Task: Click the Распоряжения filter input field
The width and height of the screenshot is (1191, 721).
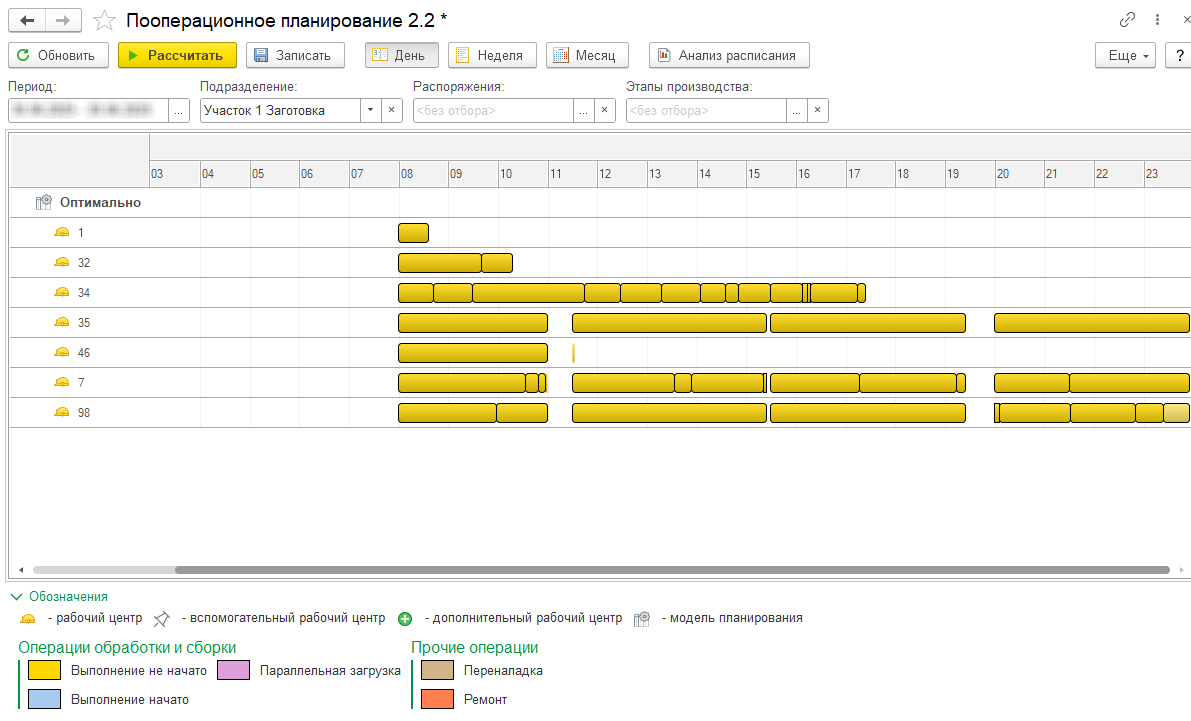Action: coord(493,110)
